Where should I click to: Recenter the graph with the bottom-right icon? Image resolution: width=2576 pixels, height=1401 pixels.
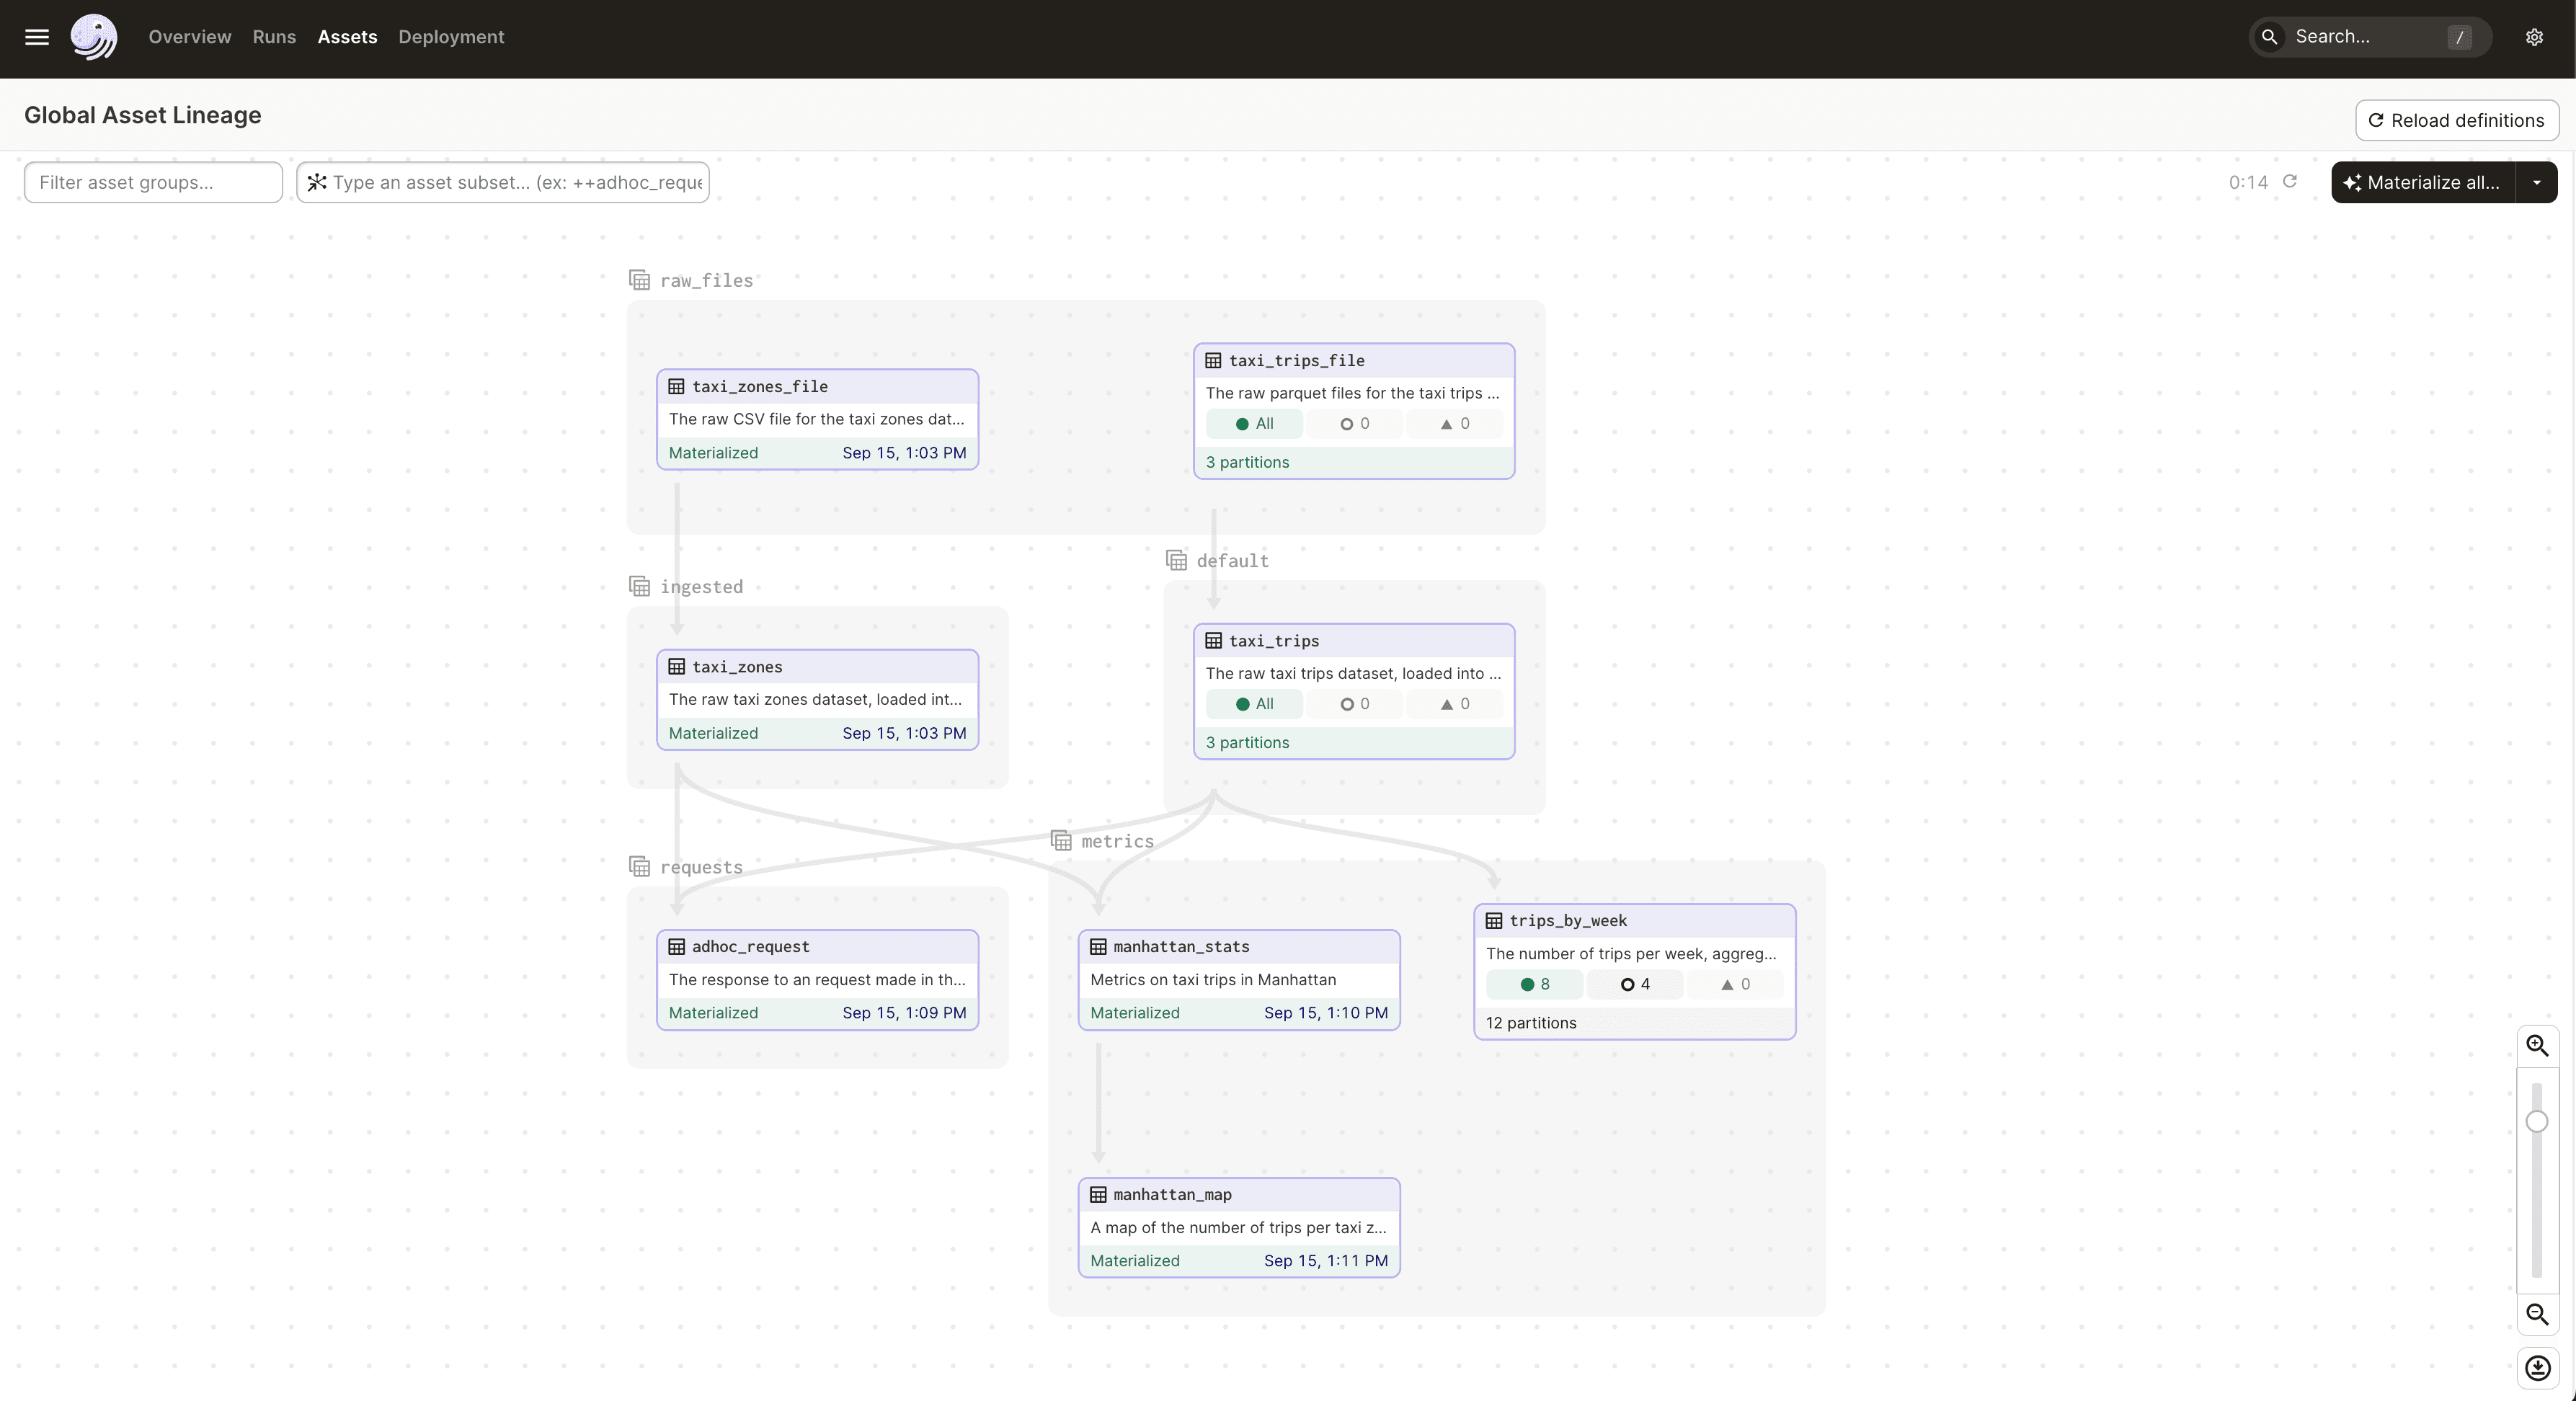(2537, 1368)
